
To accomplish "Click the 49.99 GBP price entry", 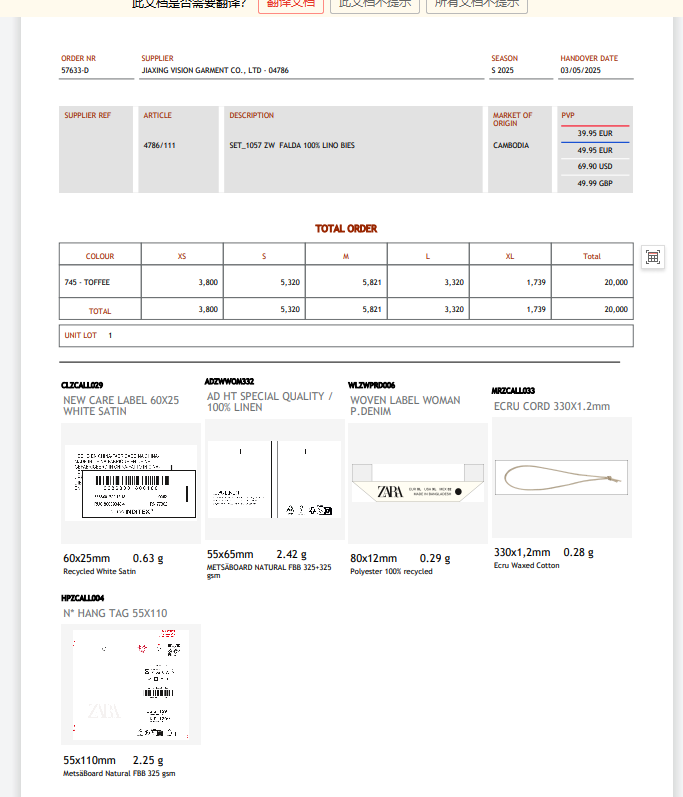I will 594,184.
